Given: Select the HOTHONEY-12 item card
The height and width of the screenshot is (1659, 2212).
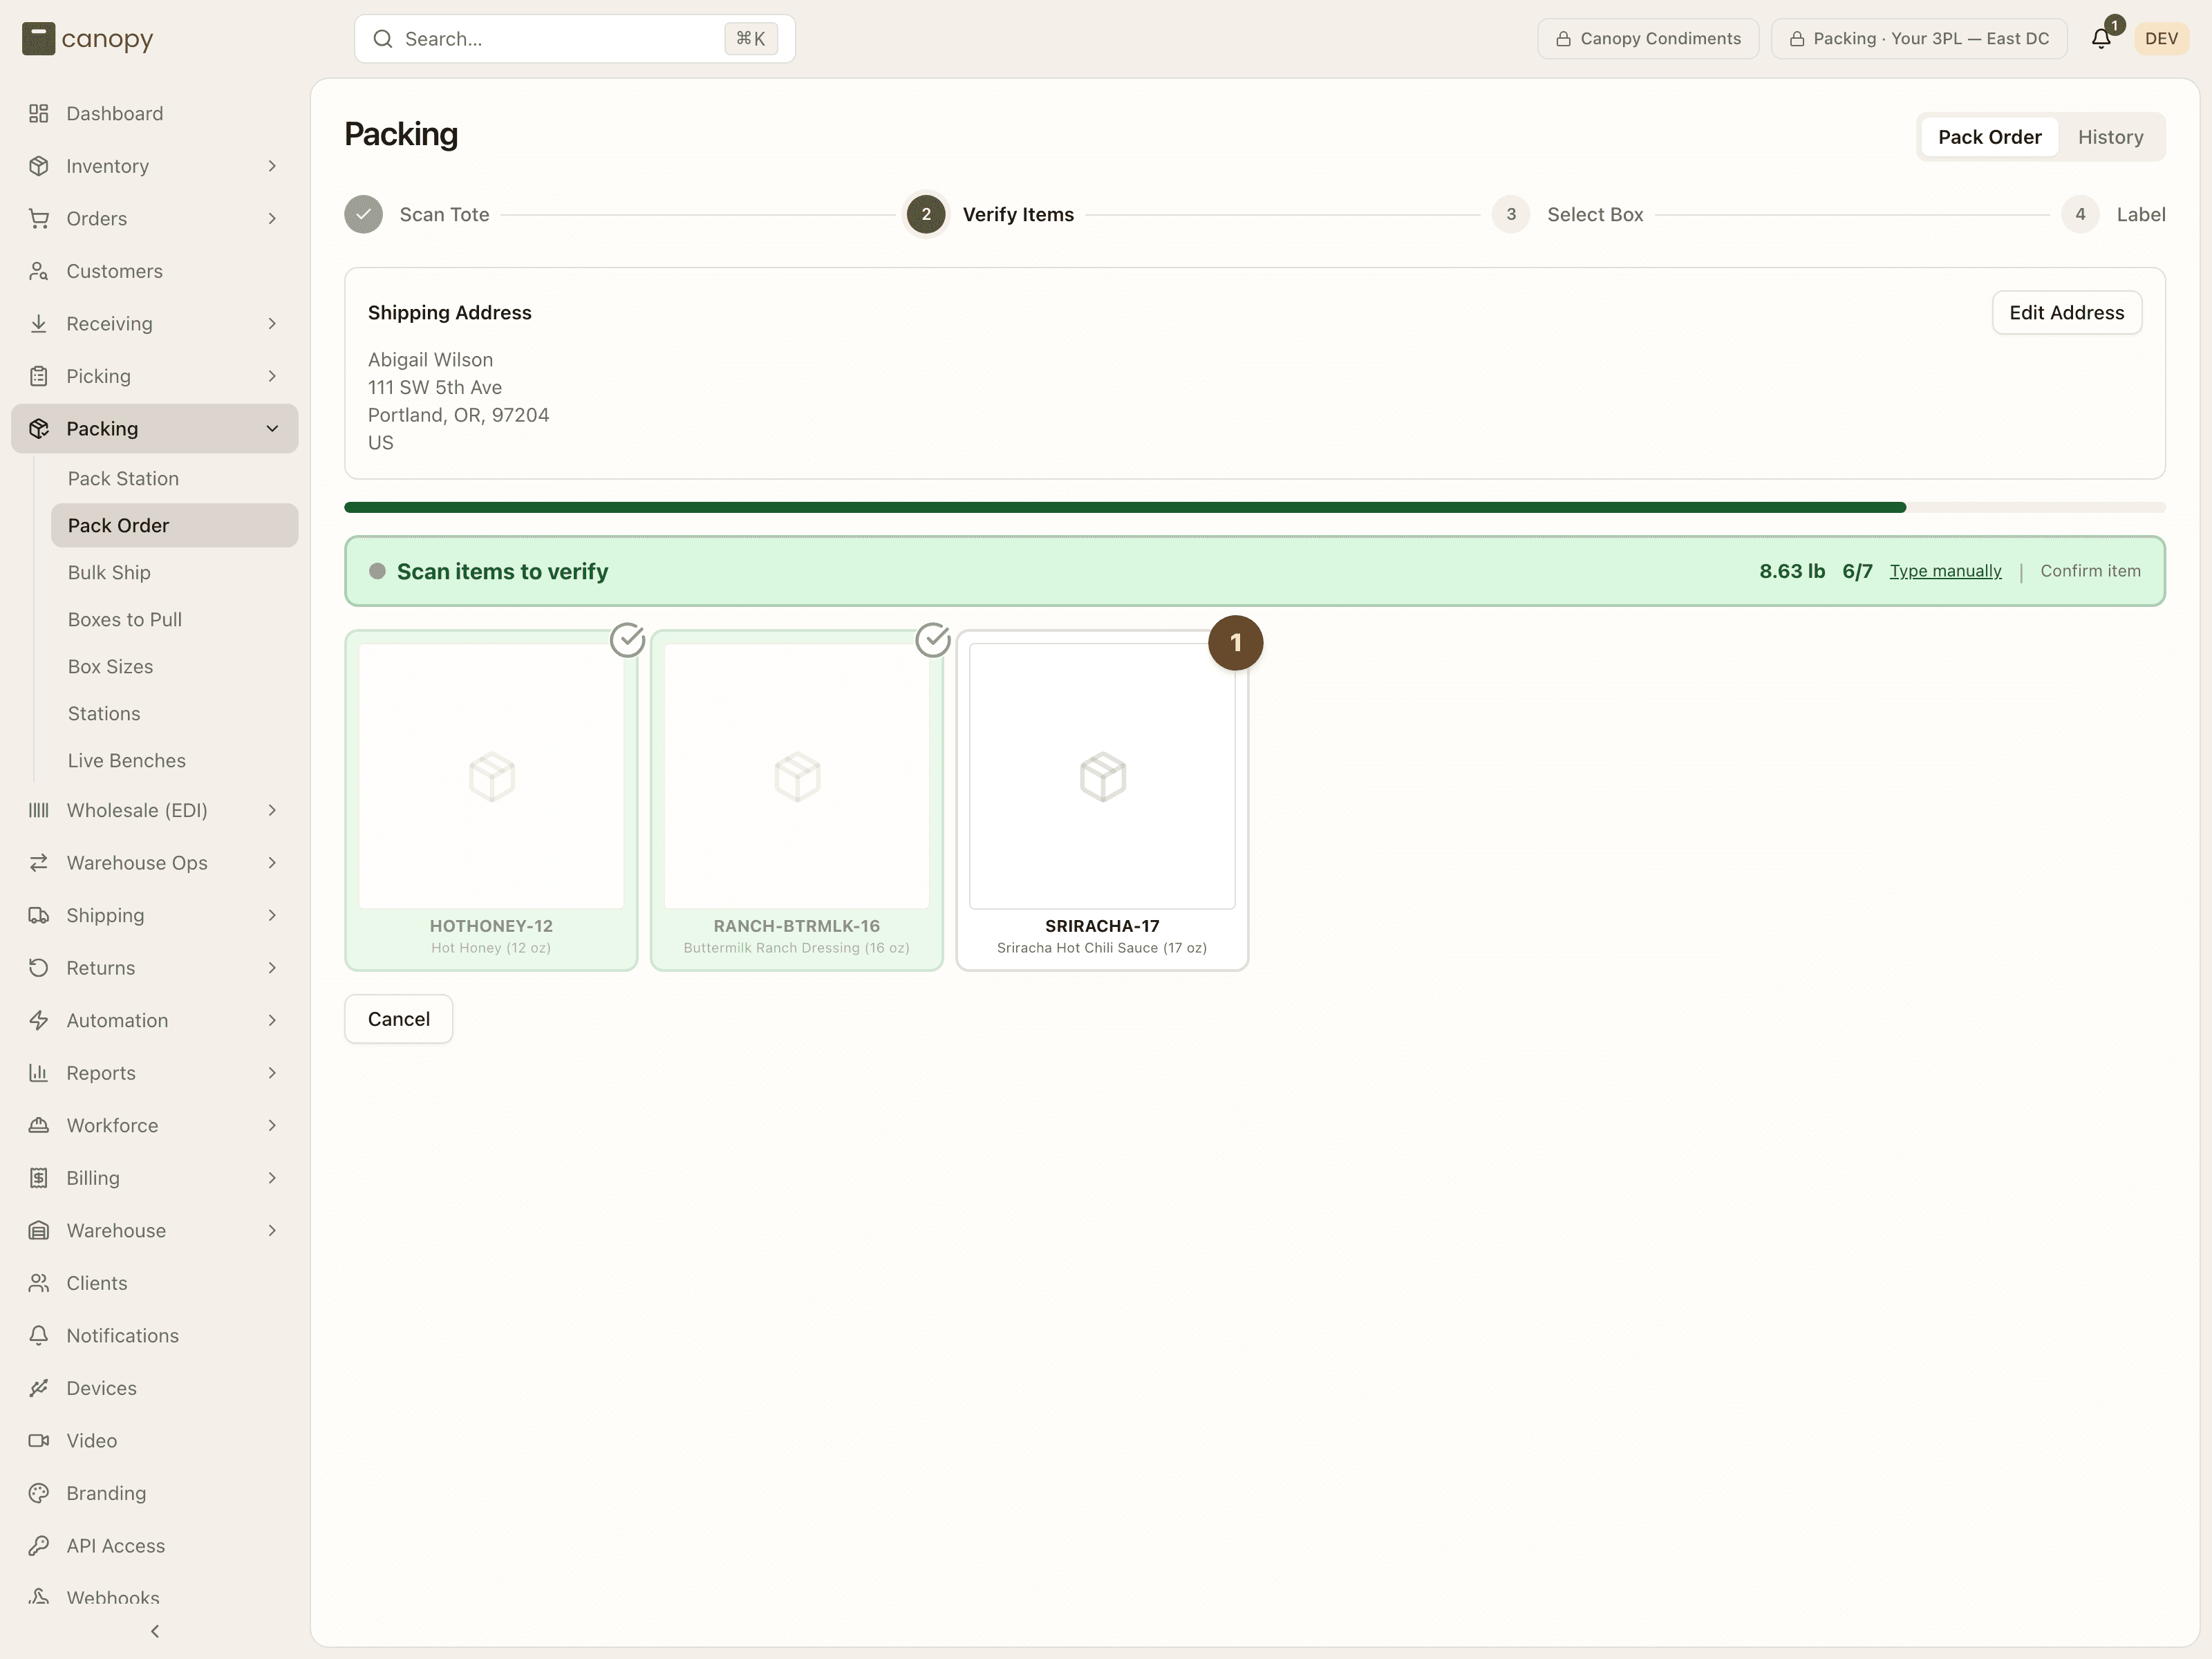Looking at the screenshot, I should tap(491, 800).
